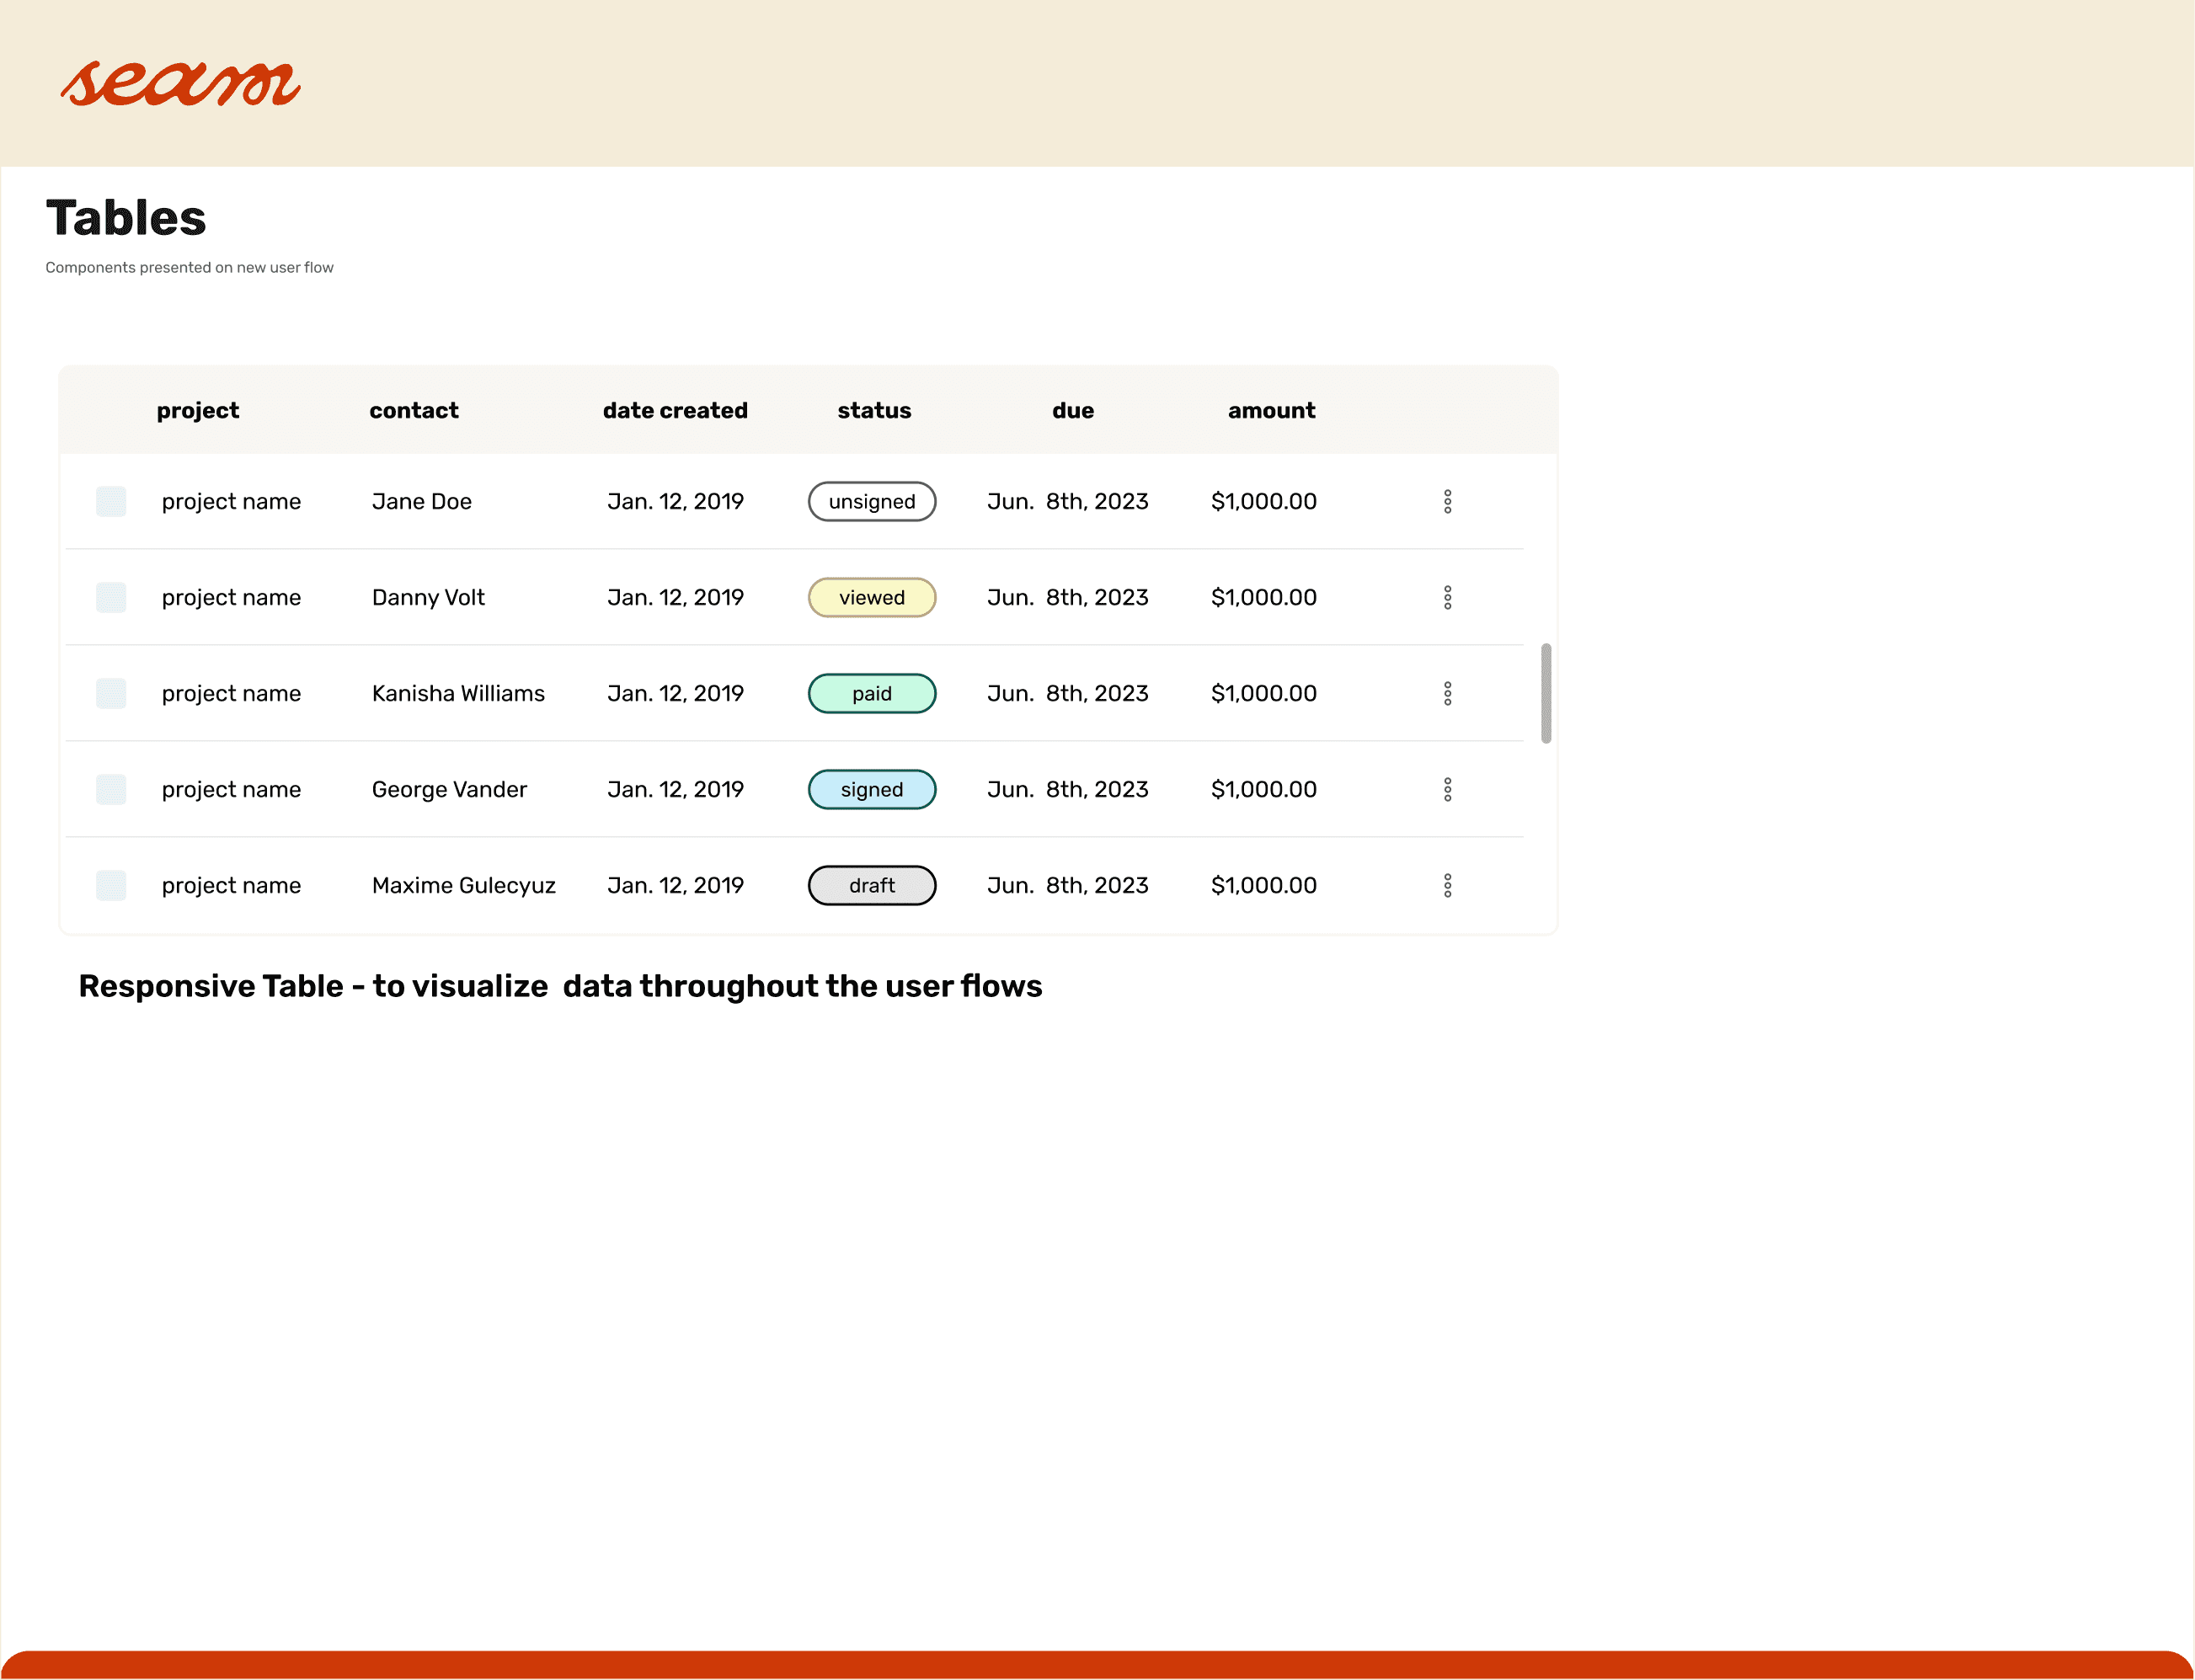Select the Jane Doe row checkbox
Viewport: 2195px width, 1680px height.
tap(111, 501)
